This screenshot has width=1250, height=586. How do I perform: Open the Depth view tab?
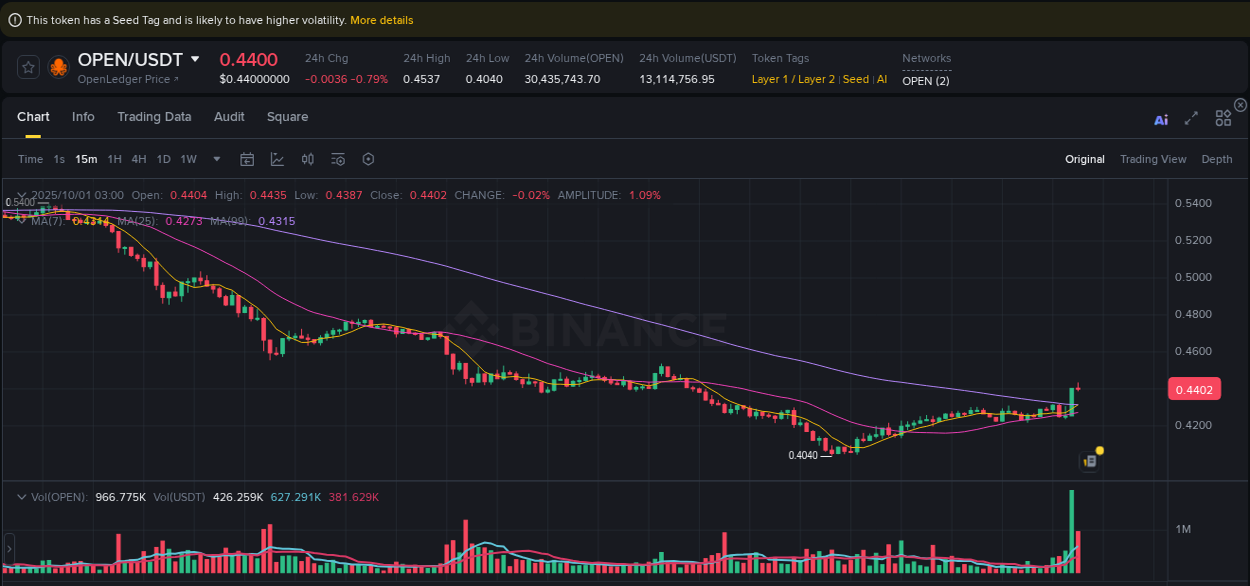(1216, 159)
